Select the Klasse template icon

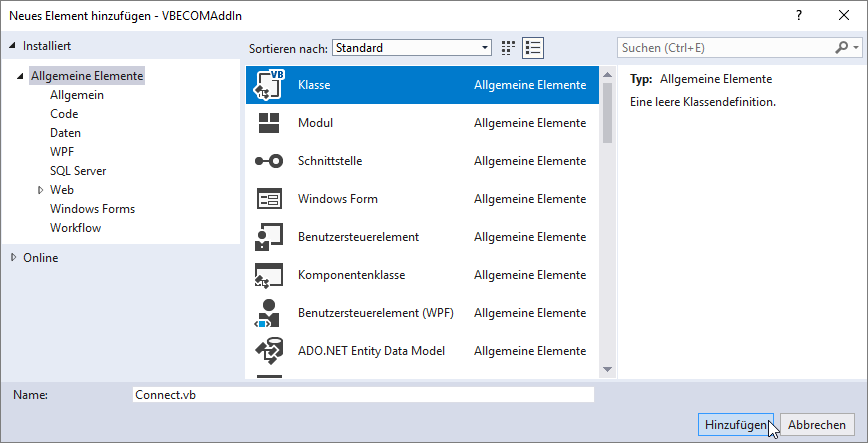click(269, 85)
